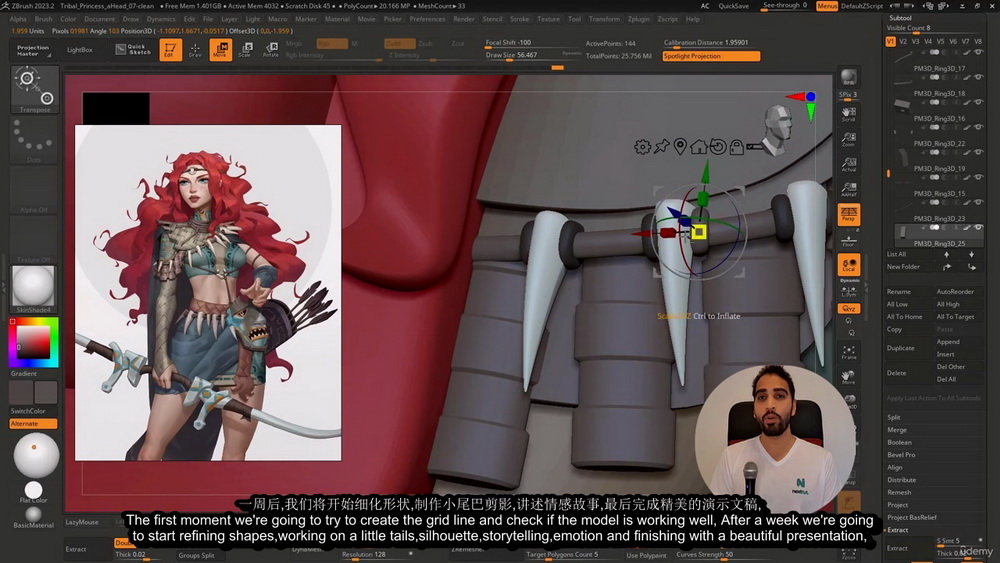Collapse the Extract section header

(897, 530)
